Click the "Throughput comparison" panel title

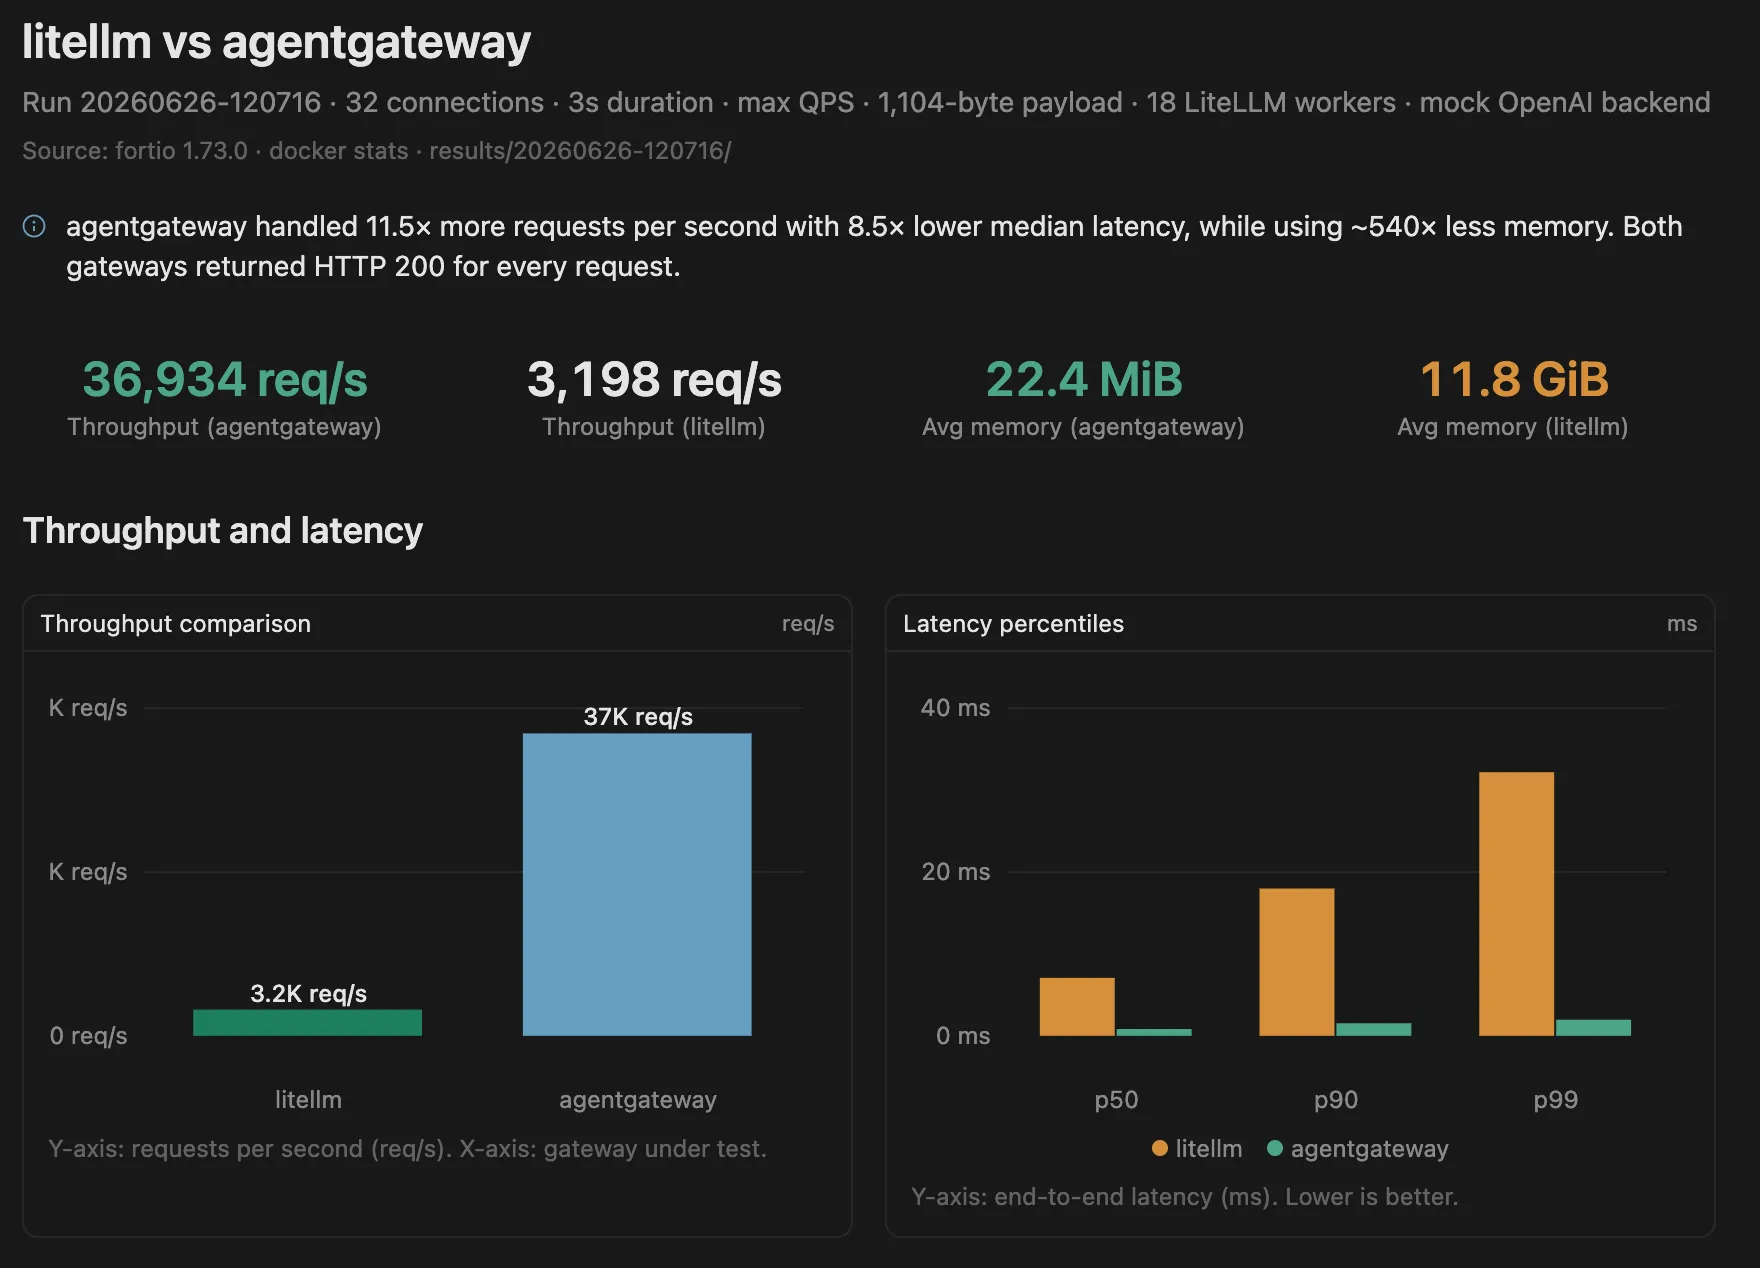[176, 624]
